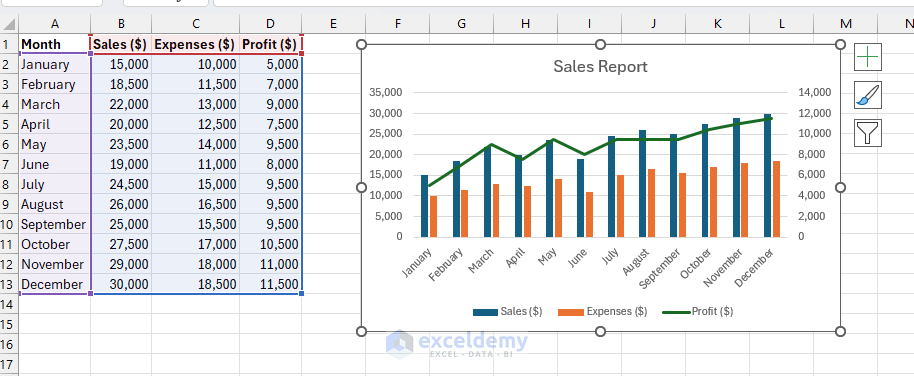The image size is (914, 376).
Task: Select column B header
Action: (121, 23)
